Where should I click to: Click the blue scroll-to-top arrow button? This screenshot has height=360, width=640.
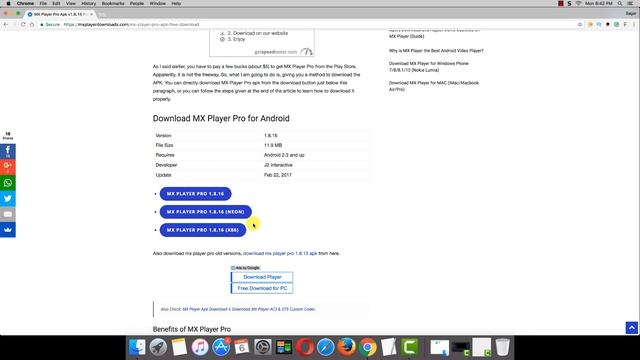coord(631,328)
